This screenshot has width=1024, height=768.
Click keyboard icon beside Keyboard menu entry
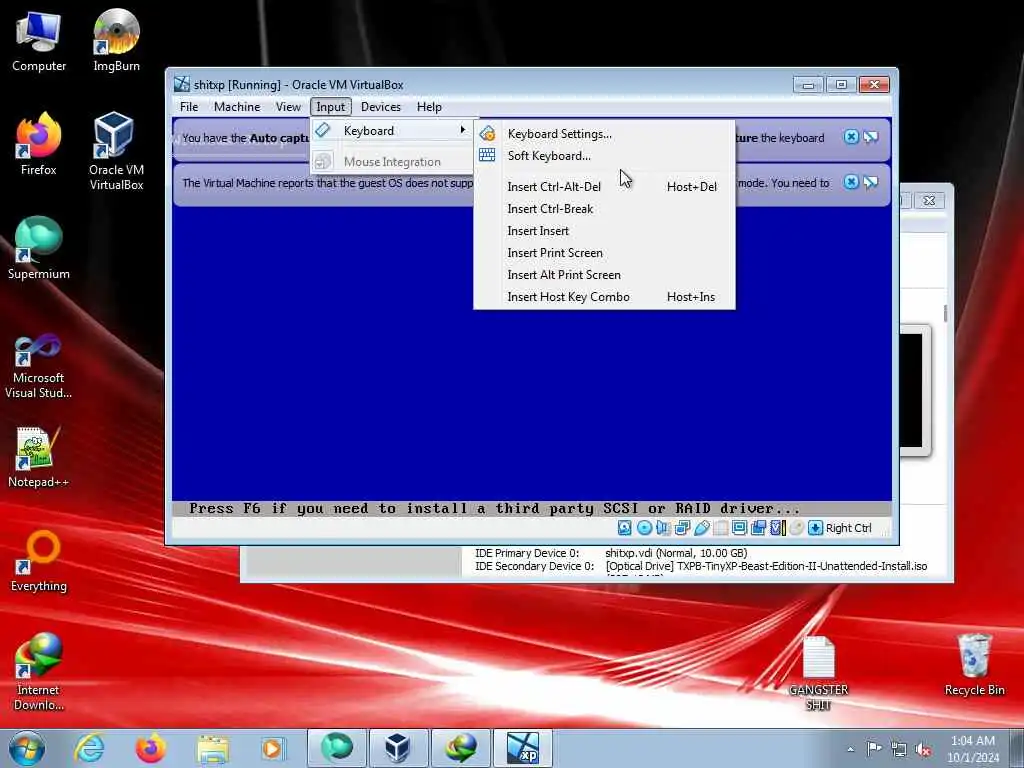click(x=323, y=130)
